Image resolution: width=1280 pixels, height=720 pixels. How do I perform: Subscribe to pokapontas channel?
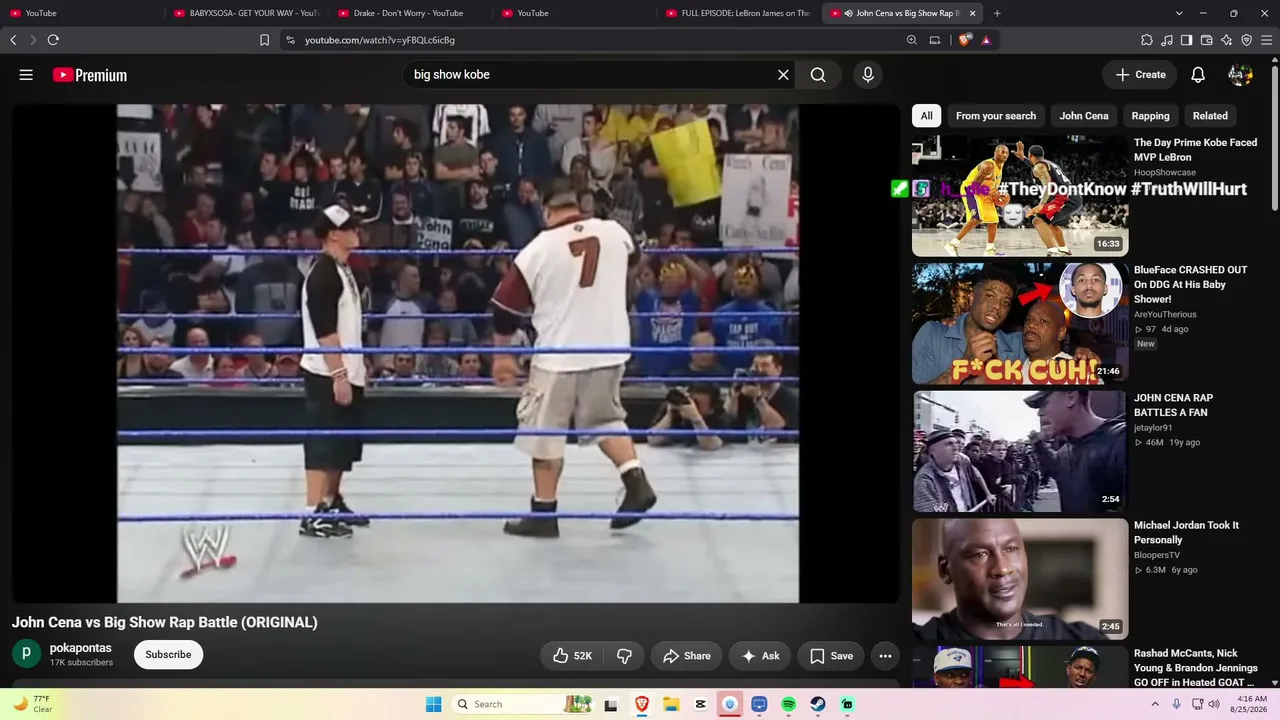point(168,655)
